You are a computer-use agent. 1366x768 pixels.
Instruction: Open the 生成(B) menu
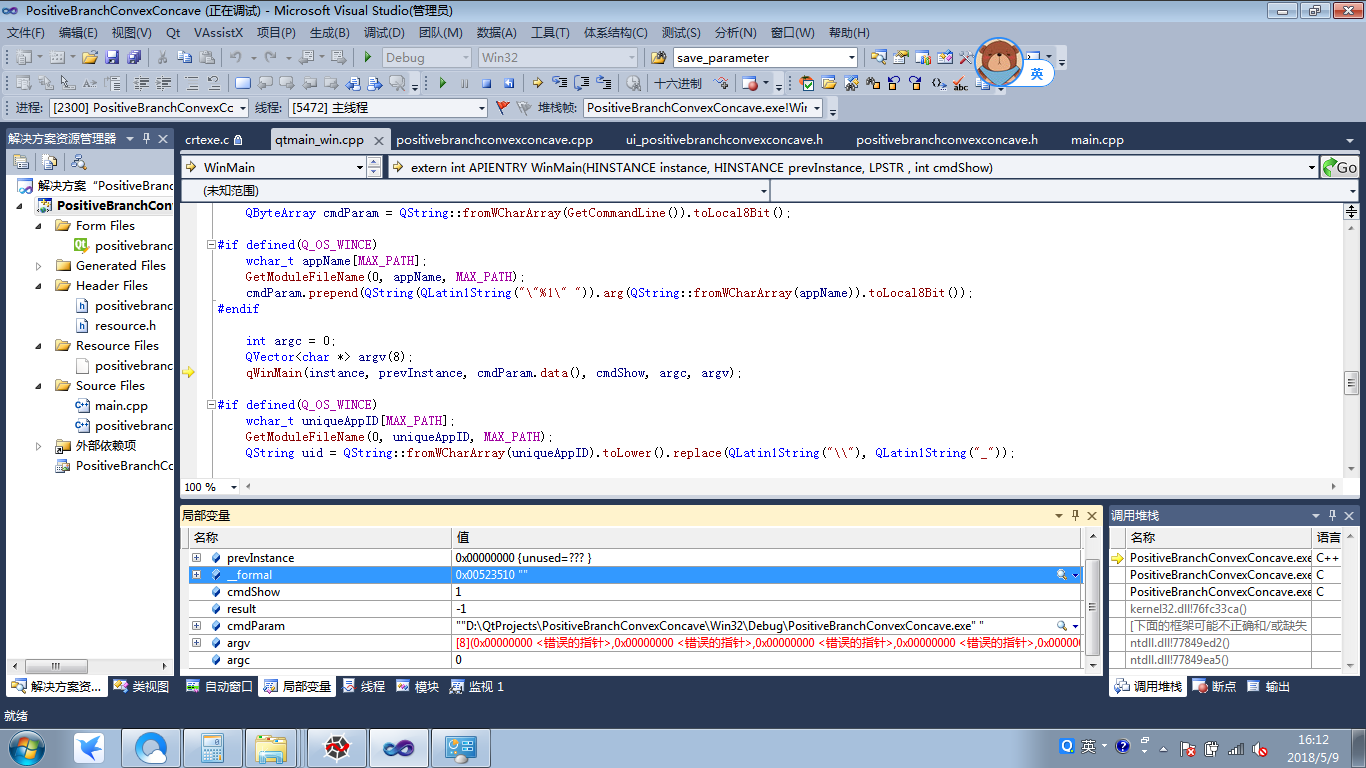click(x=329, y=32)
